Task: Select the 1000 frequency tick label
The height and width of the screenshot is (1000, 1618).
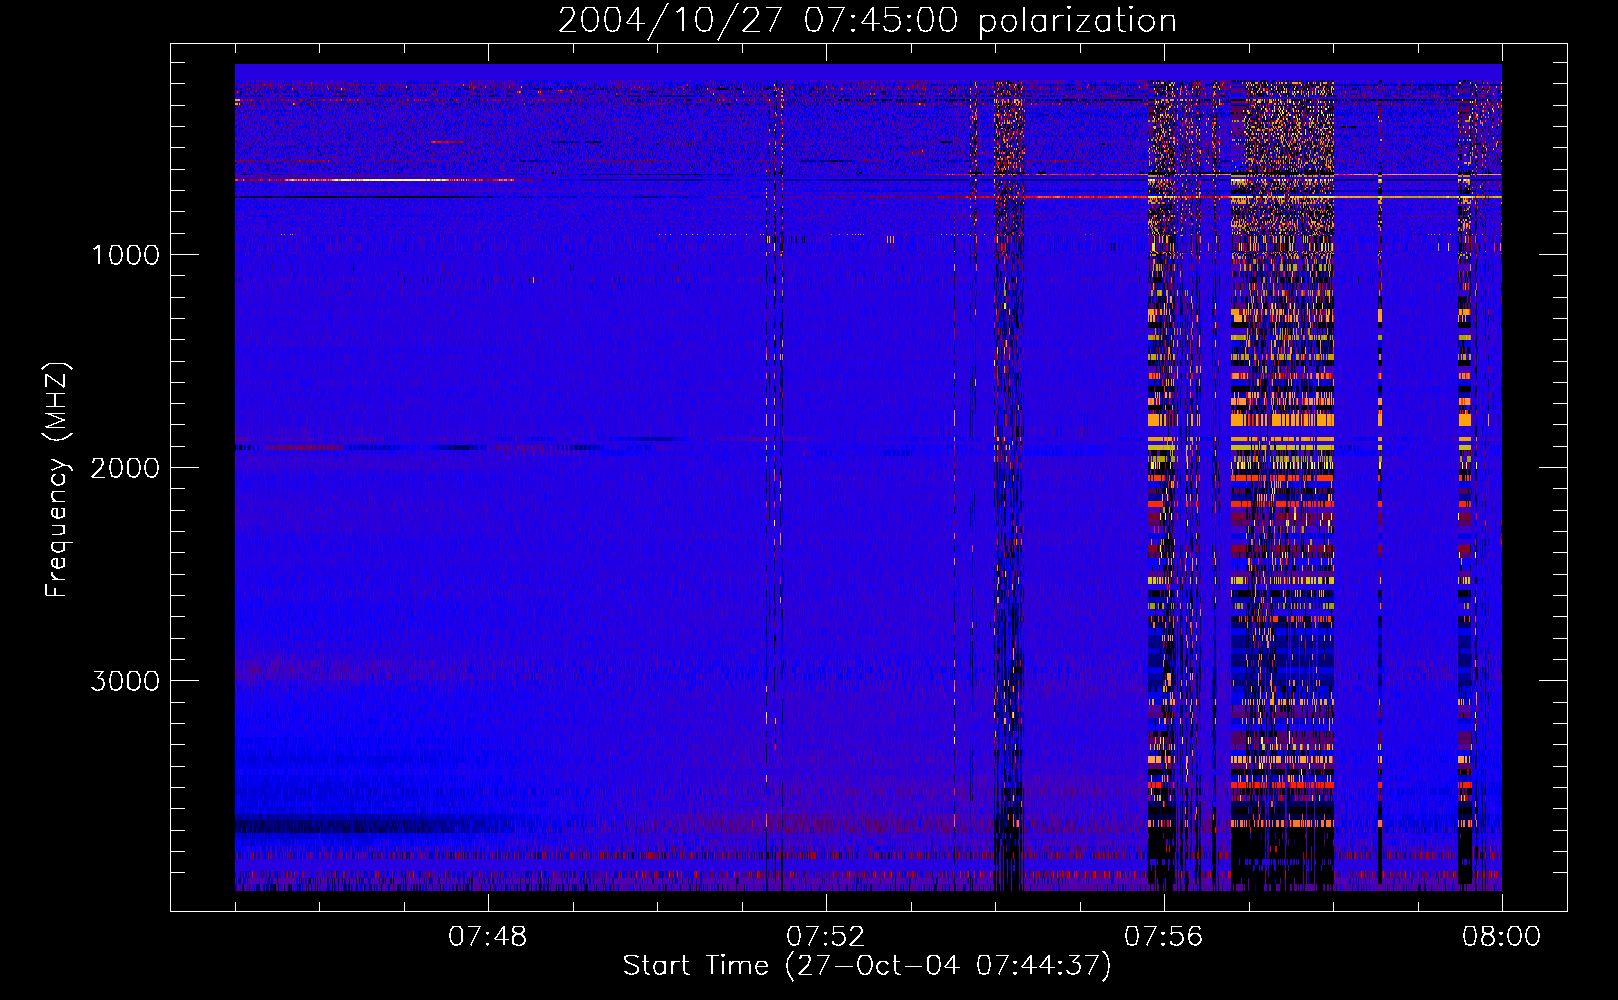Action: click(x=125, y=255)
